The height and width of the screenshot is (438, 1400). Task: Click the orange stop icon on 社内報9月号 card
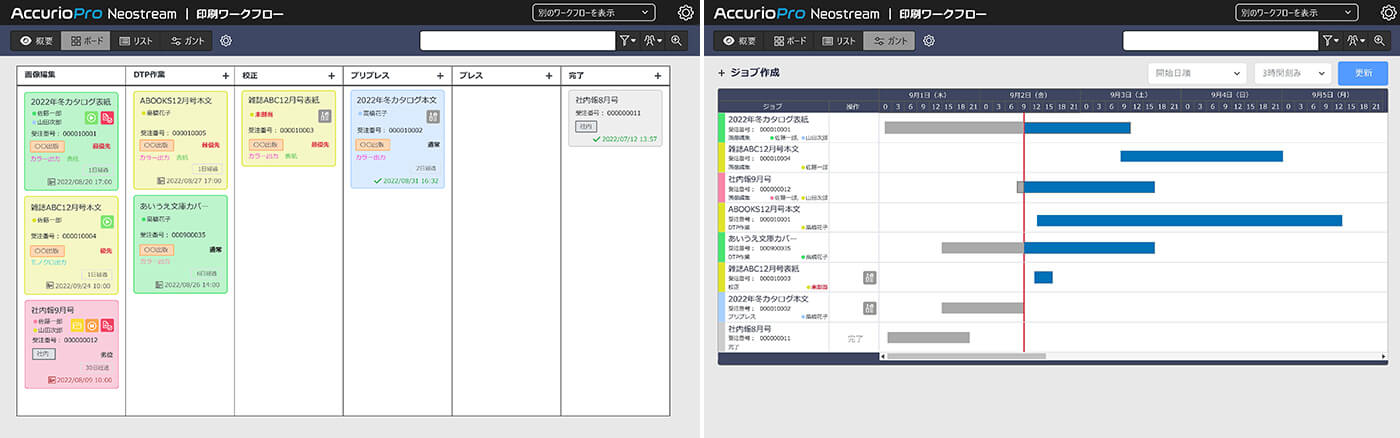click(92, 325)
